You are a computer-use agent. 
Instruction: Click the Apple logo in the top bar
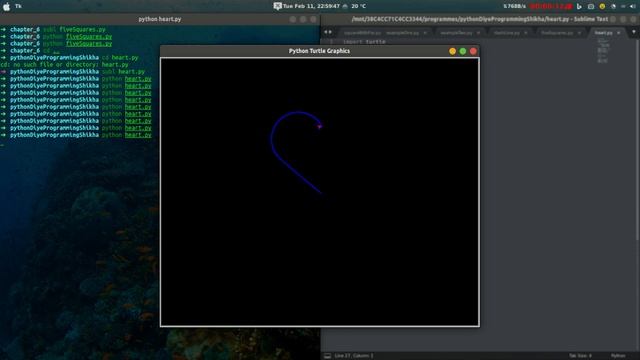6,6
